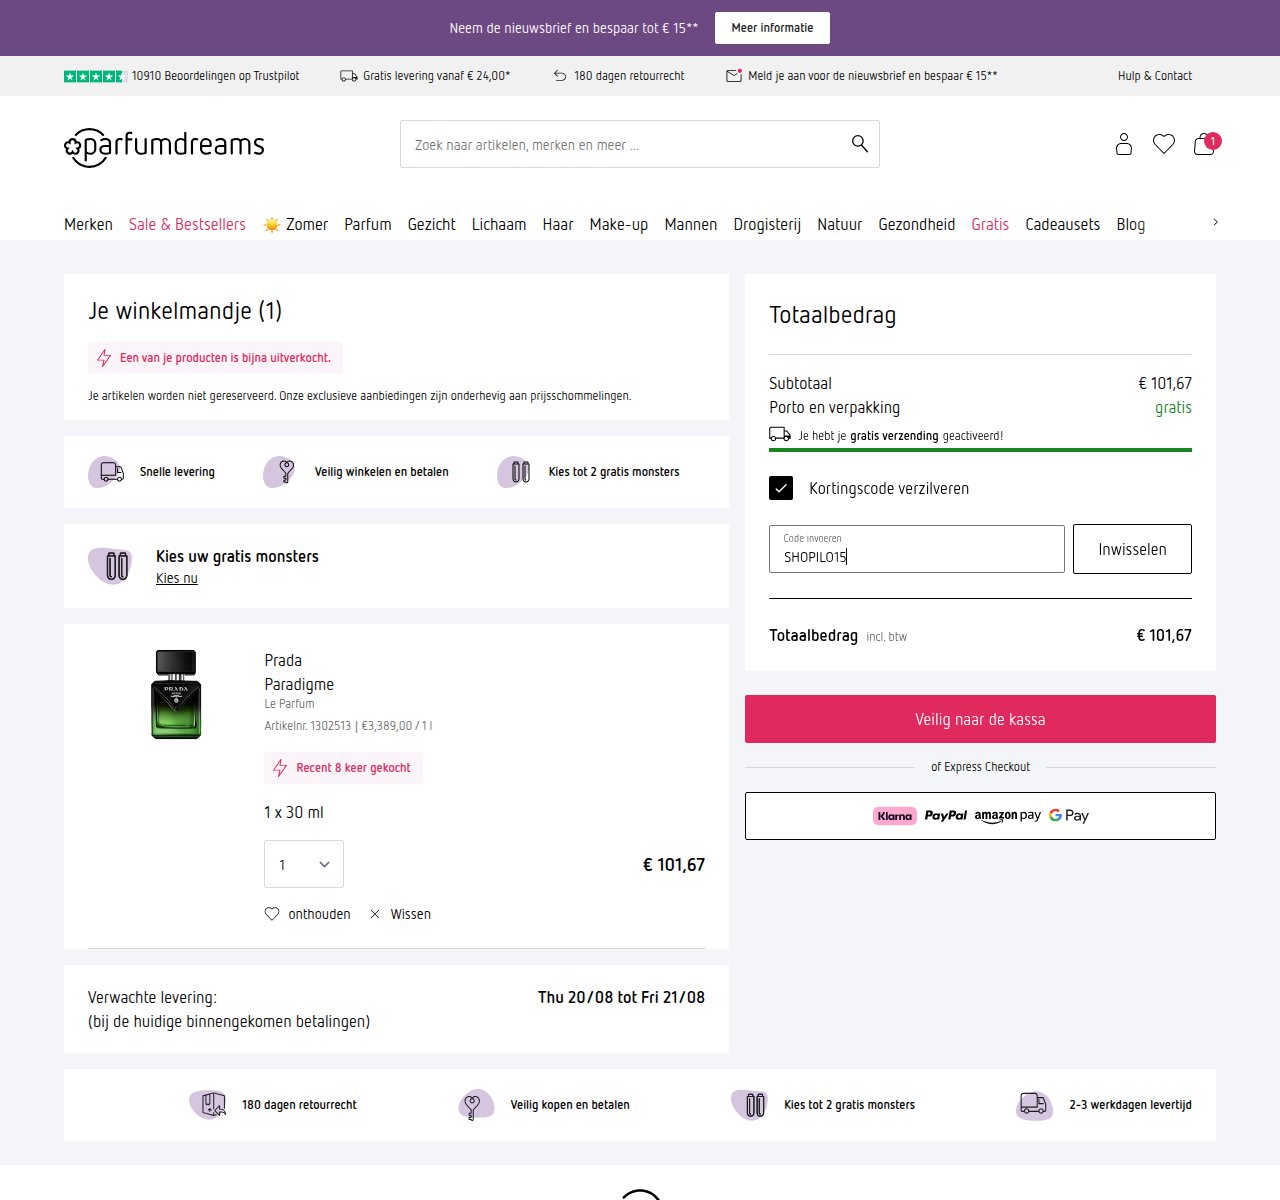
Task: Click the footer 180 dagen retourrecht package icon
Action: point(208,1105)
